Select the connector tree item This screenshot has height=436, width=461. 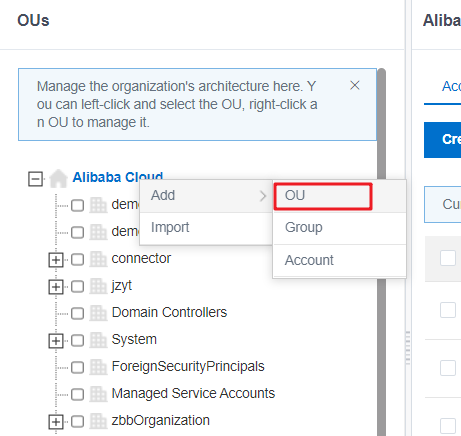141,258
